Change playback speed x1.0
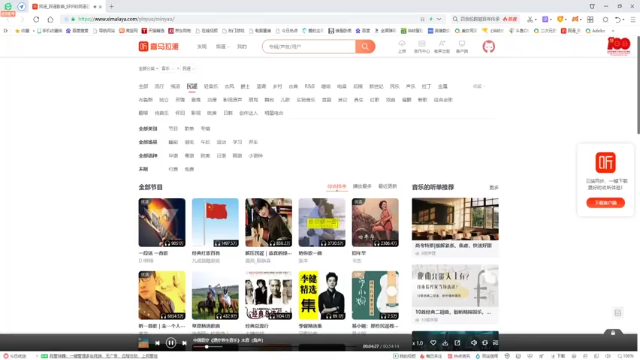Screen dimensions: 640x360 (418, 343)
